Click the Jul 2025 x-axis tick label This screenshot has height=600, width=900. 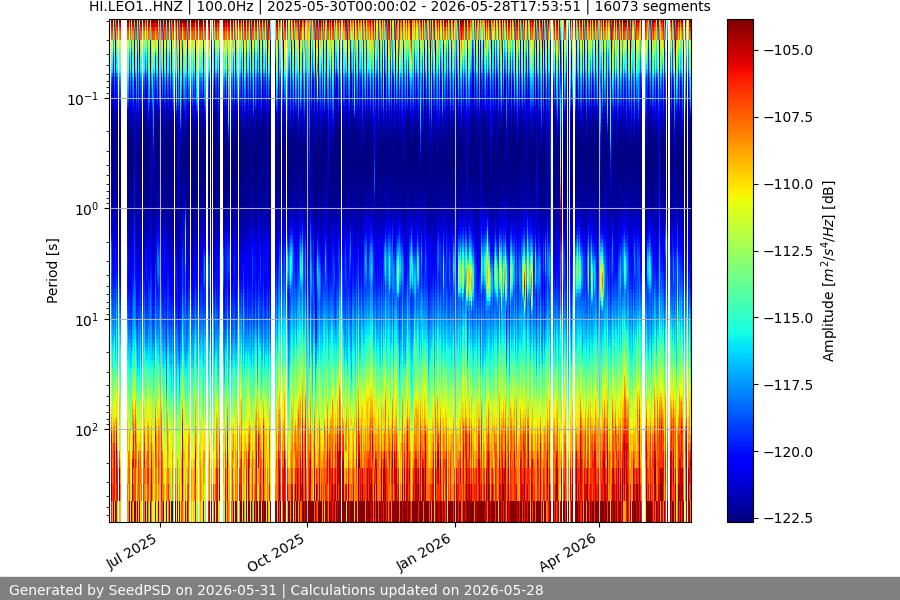(x=131, y=552)
